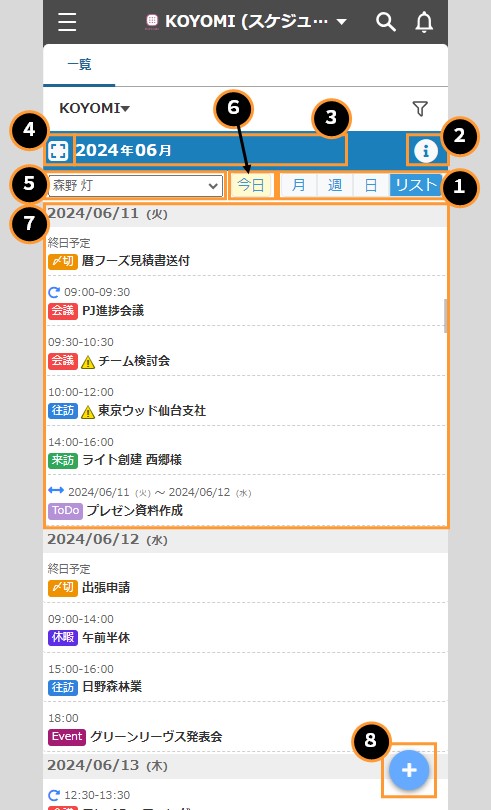The image size is (491, 810).
Task: Switch to 日 view
Action: coord(371,185)
